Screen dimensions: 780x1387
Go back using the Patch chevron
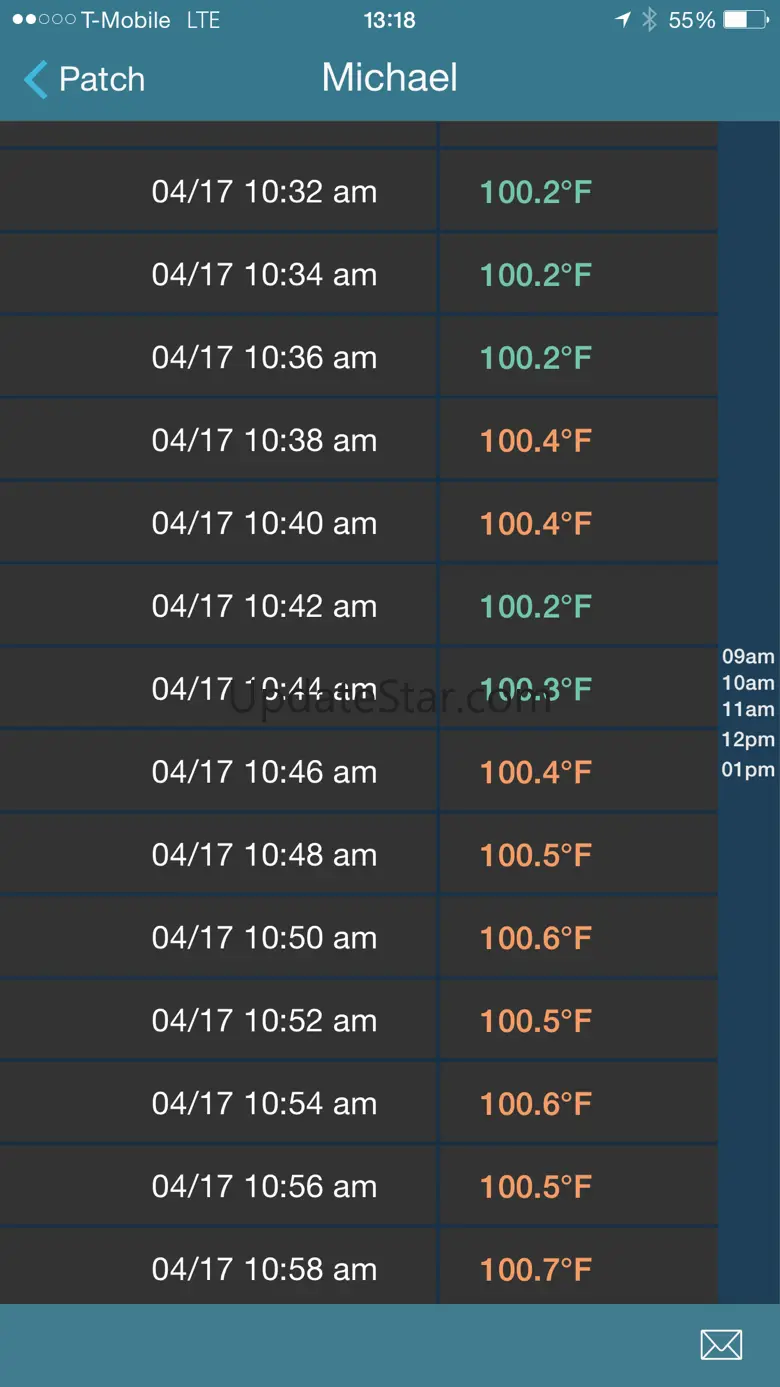click(36, 79)
